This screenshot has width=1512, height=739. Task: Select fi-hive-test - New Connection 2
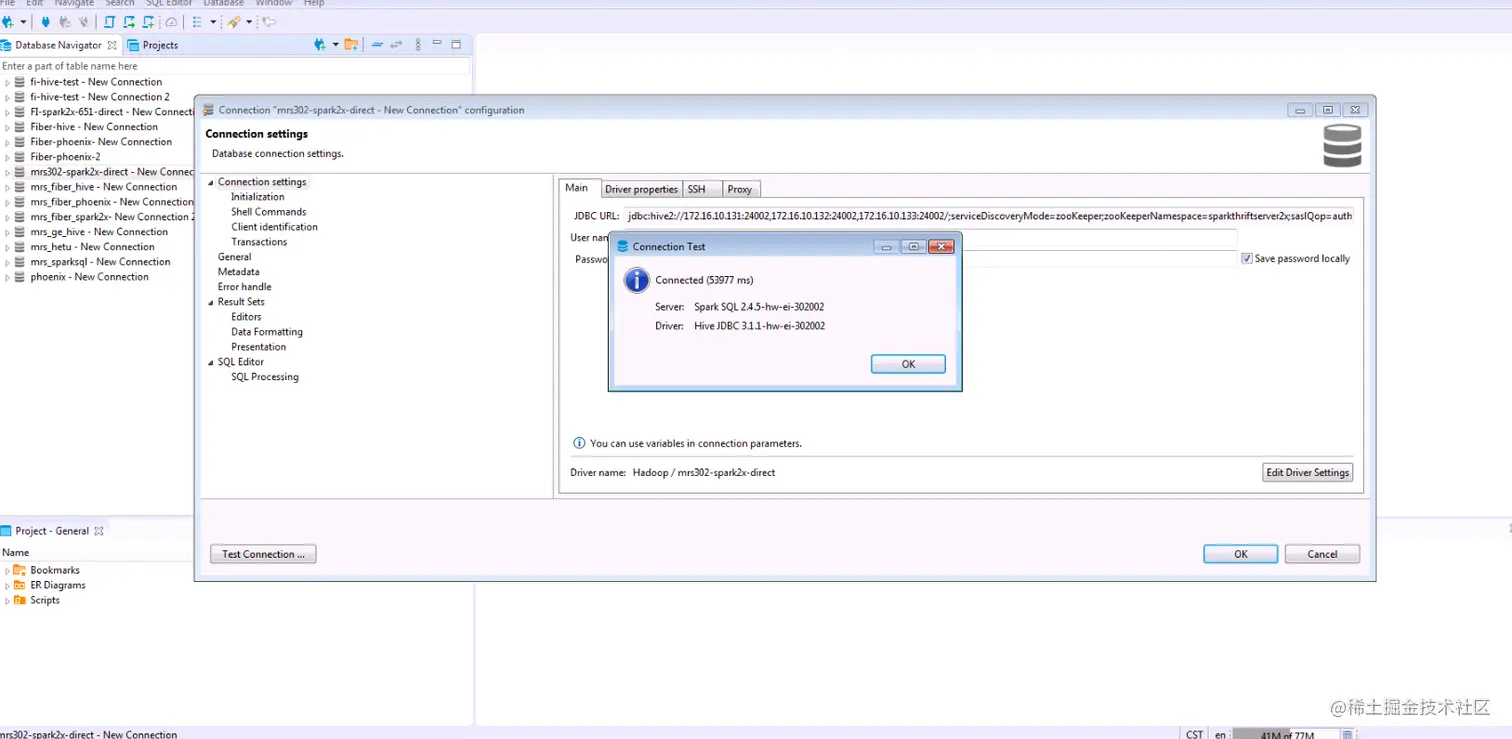point(100,97)
